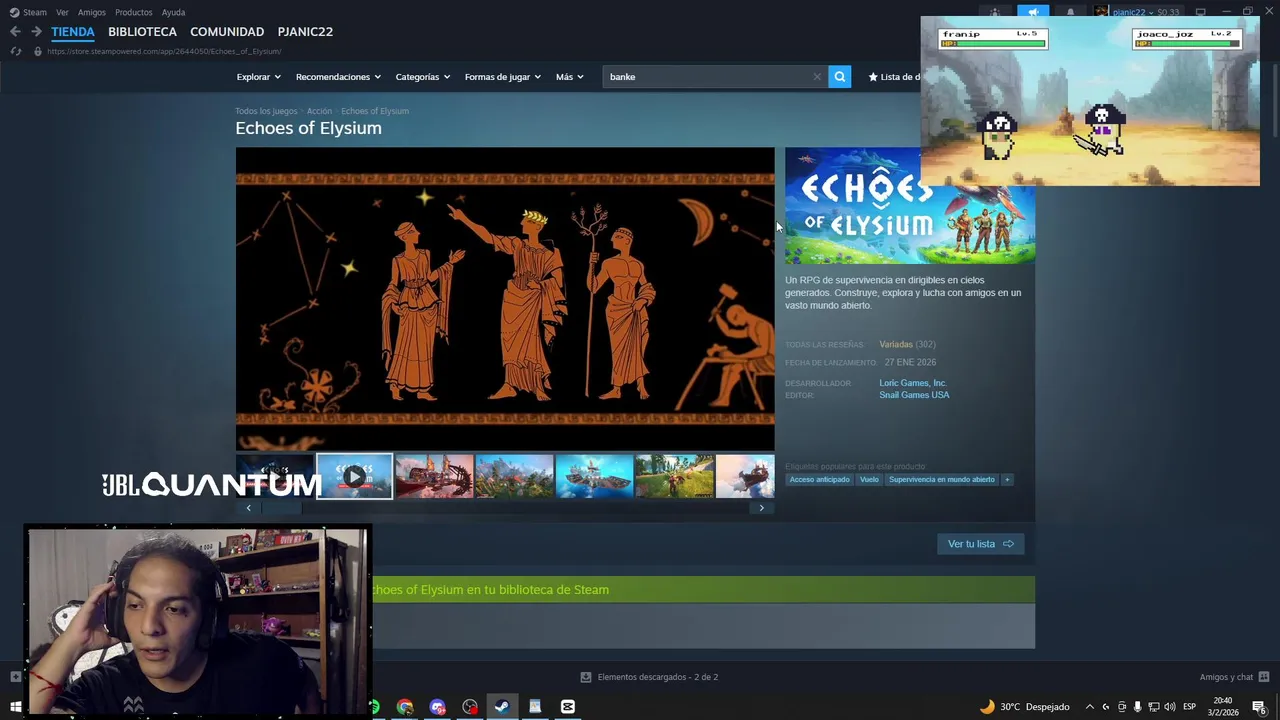
Task: Expand the Más dropdown
Action: 570,77
